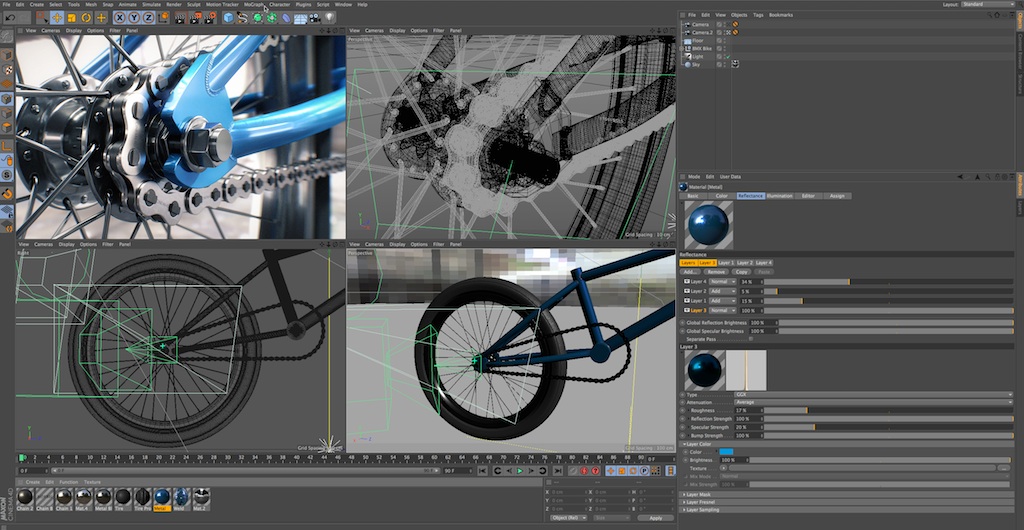Image resolution: width=1024 pixels, height=530 pixels.
Task: Open Layer 3 Normal mode dropdown
Action: (x=722, y=311)
